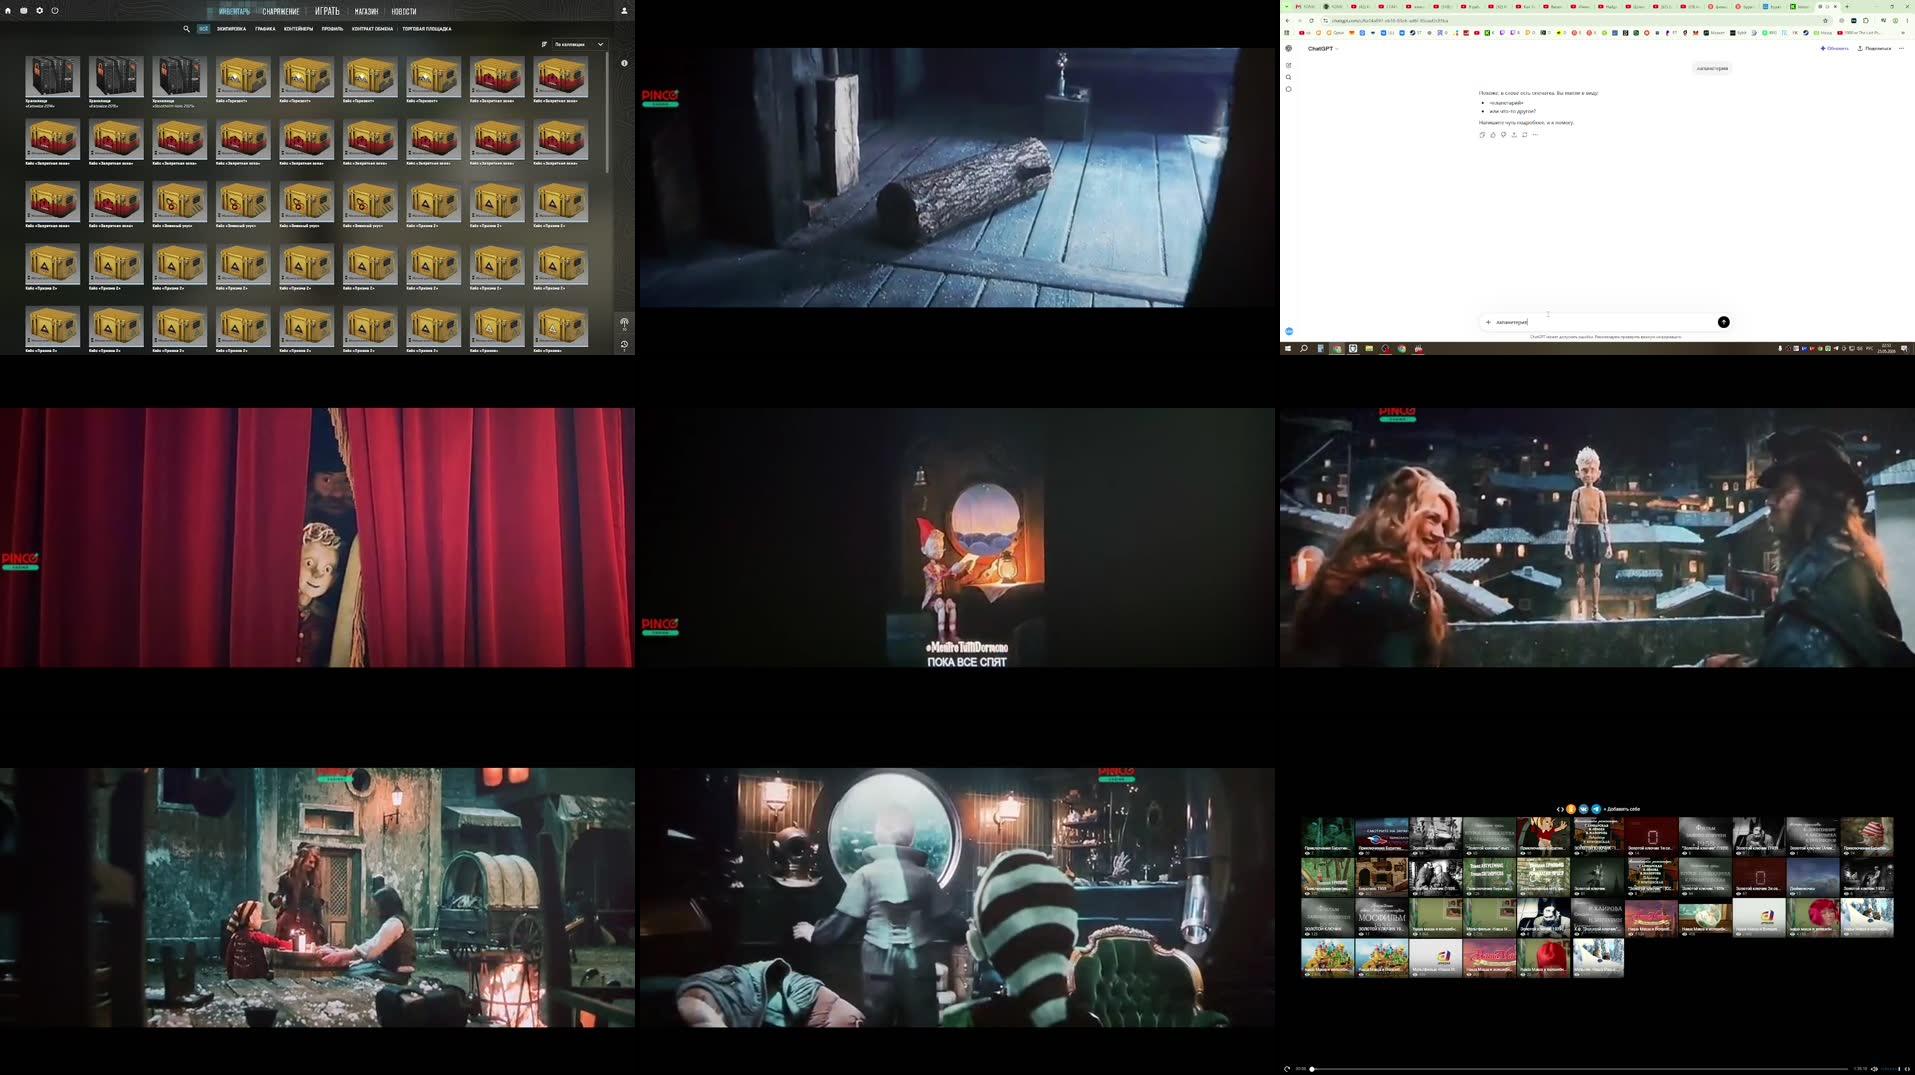The height and width of the screenshot is (1075, 1915).
Task: Open the ТОРГОВАЯ ПЛОЩАДКА filter tab
Action: pos(427,29)
